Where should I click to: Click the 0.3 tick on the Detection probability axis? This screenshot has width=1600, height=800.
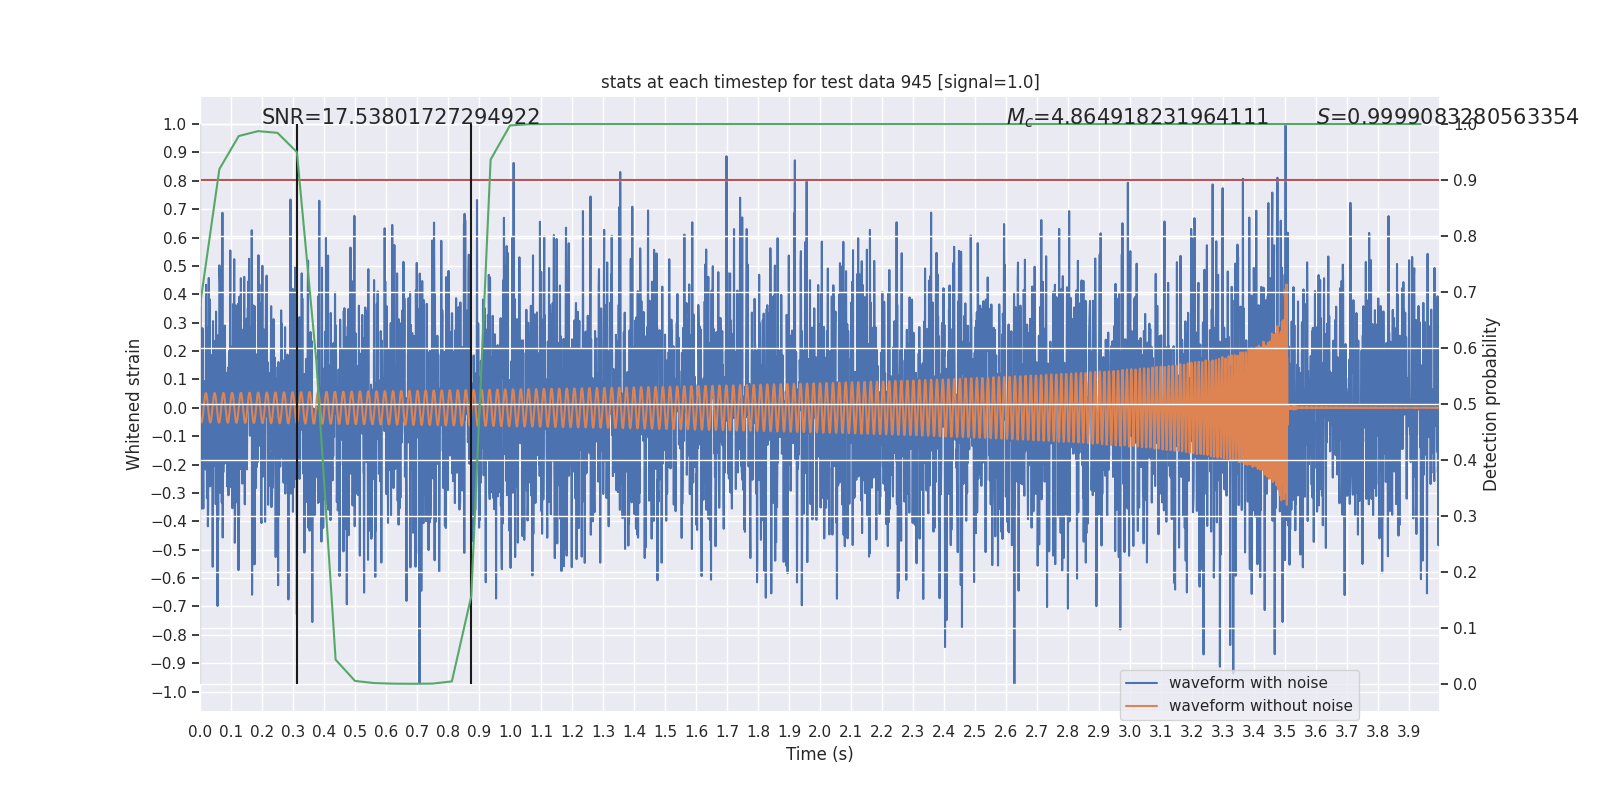click(x=1465, y=516)
